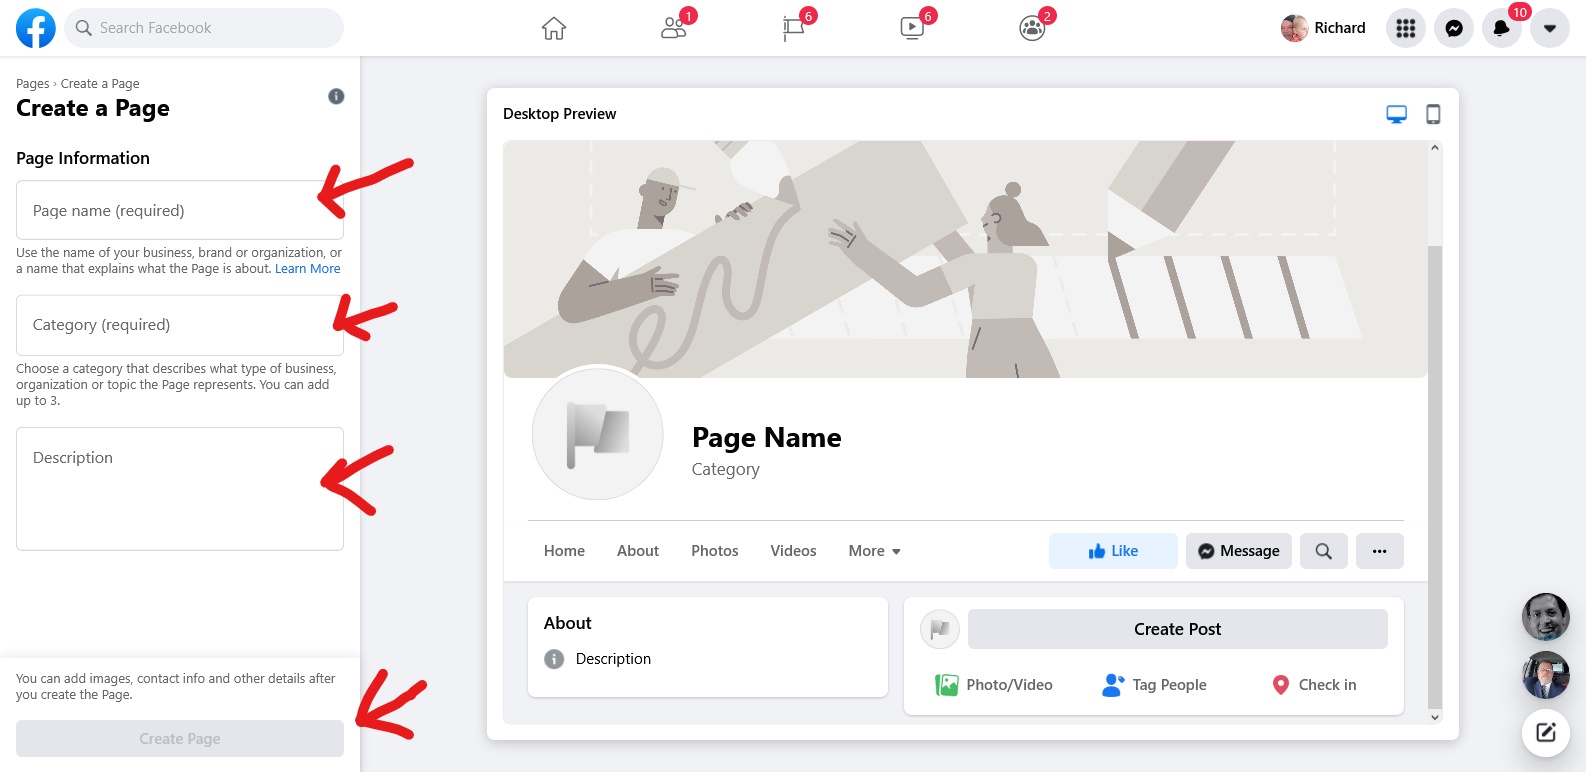
Task: Click the Photo/Video option
Action: [x=994, y=685]
